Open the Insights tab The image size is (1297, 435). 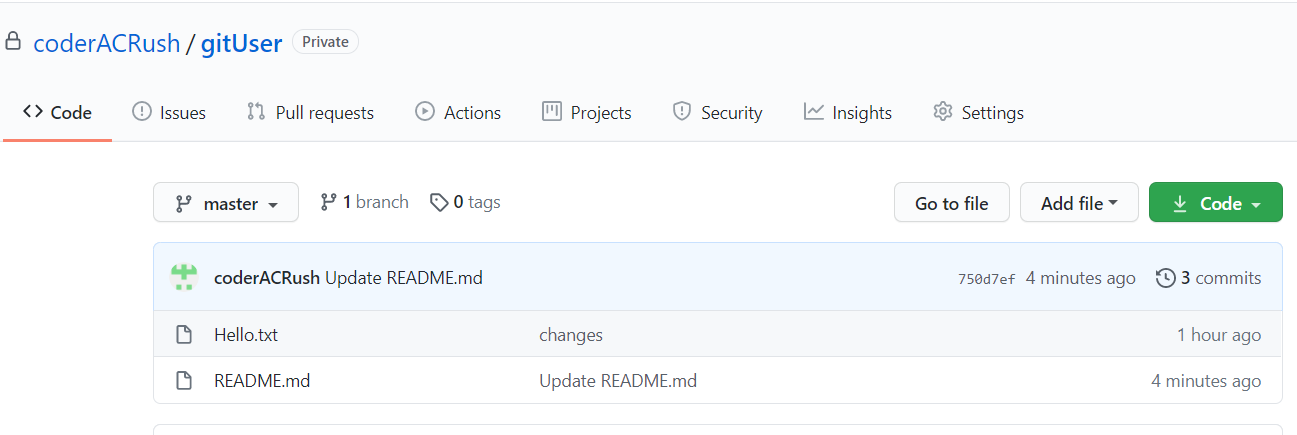coord(848,113)
